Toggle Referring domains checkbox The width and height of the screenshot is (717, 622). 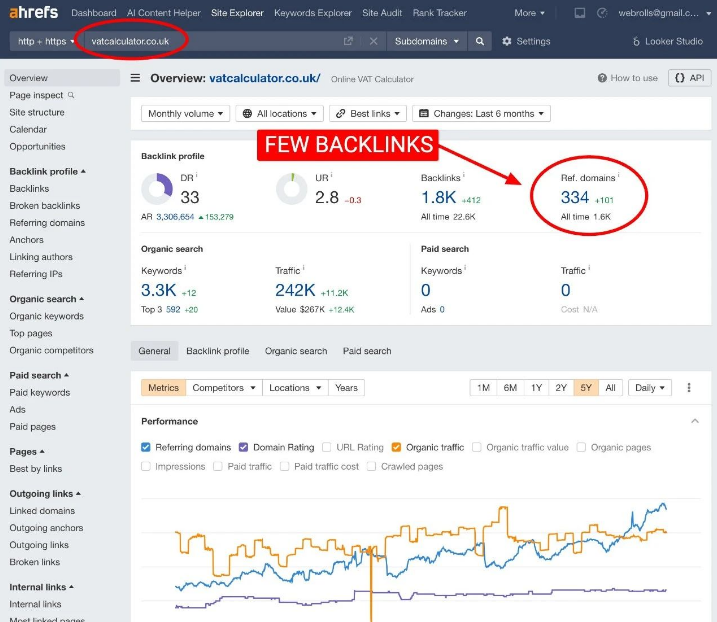click(145, 447)
